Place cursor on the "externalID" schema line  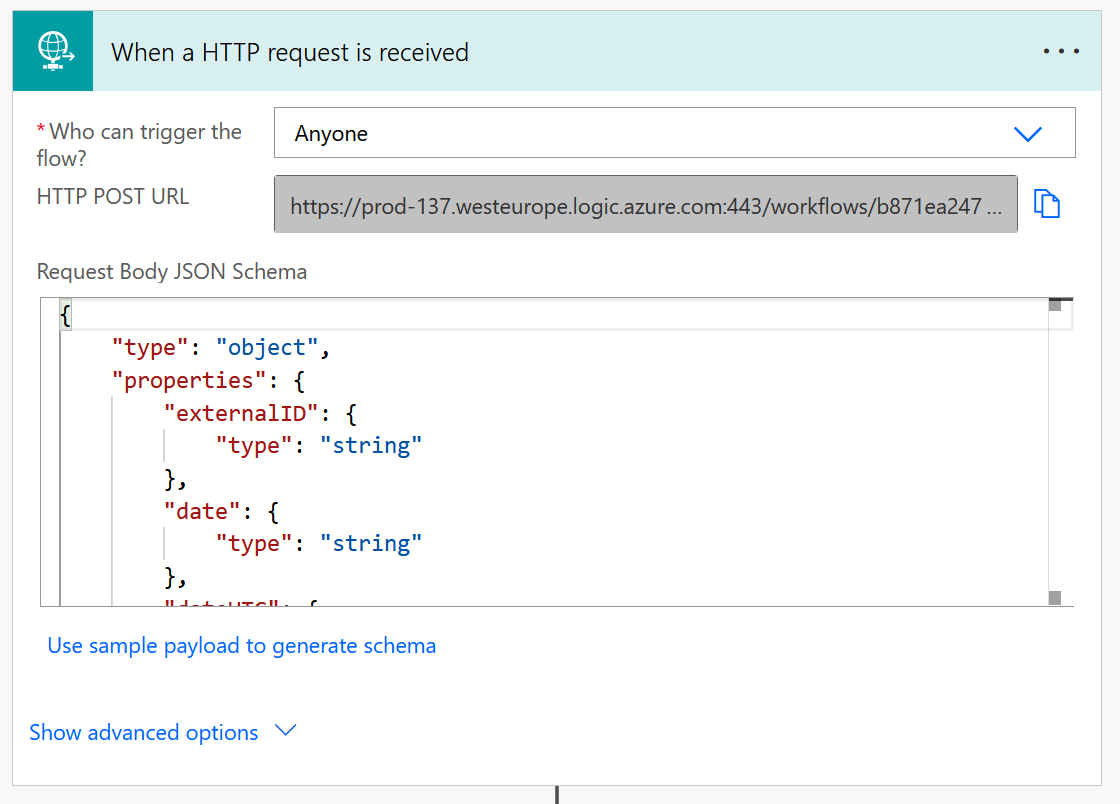pos(261,413)
